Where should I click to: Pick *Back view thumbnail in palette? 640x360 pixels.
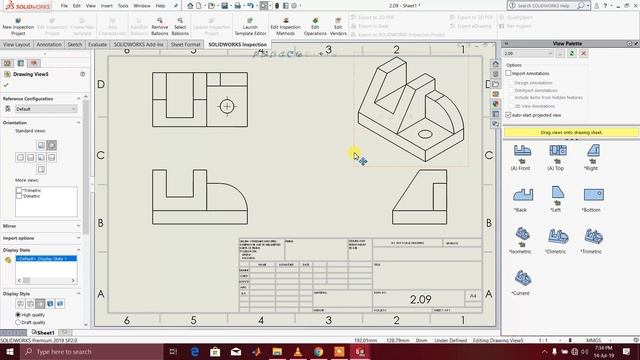tap(522, 195)
